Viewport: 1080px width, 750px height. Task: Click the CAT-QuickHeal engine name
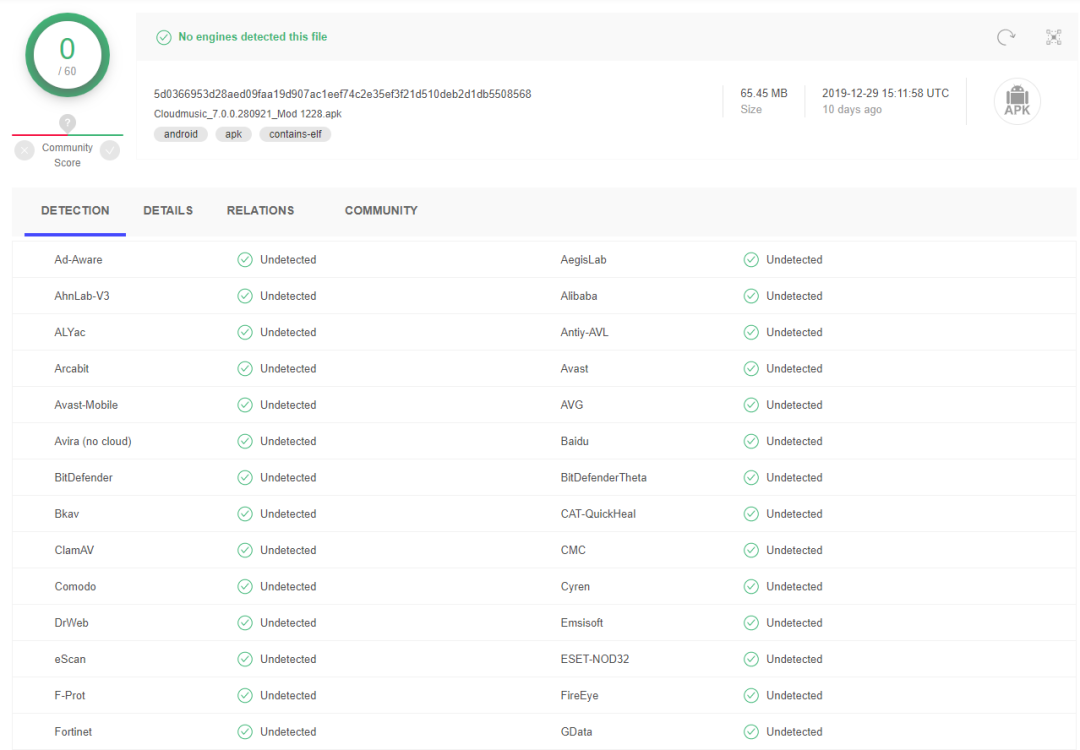click(x=598, y=514)
